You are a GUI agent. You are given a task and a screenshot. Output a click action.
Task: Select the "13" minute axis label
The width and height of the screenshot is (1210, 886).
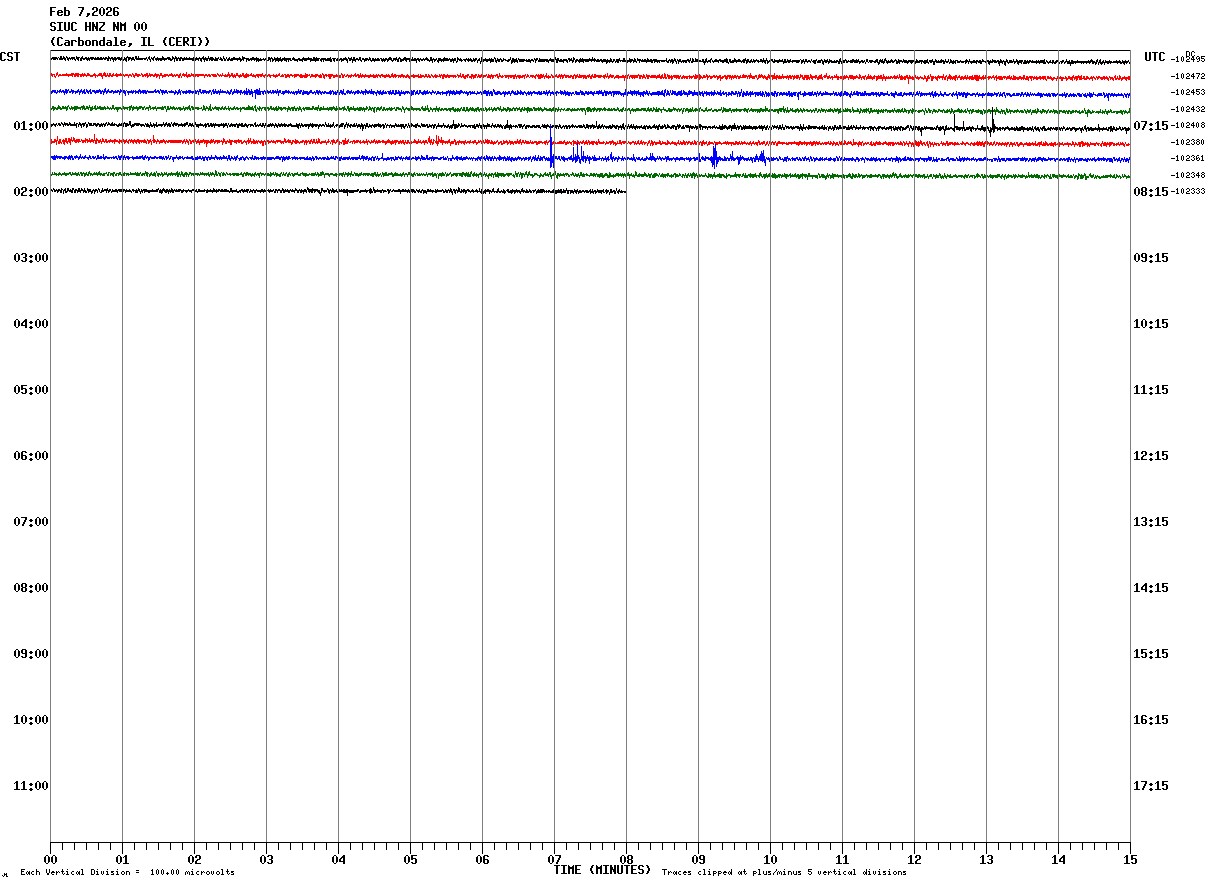pyautogui.click(x=986, y=859)
